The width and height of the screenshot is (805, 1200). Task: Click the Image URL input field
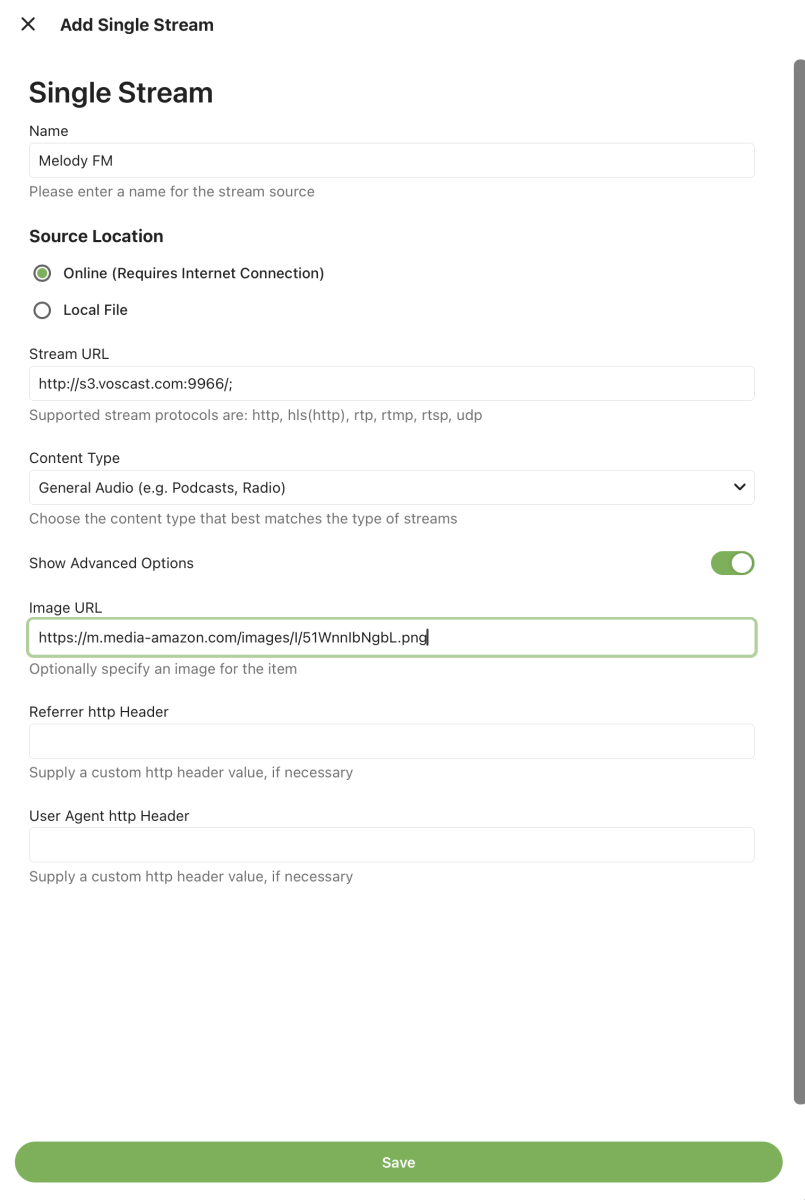point(391,638)
